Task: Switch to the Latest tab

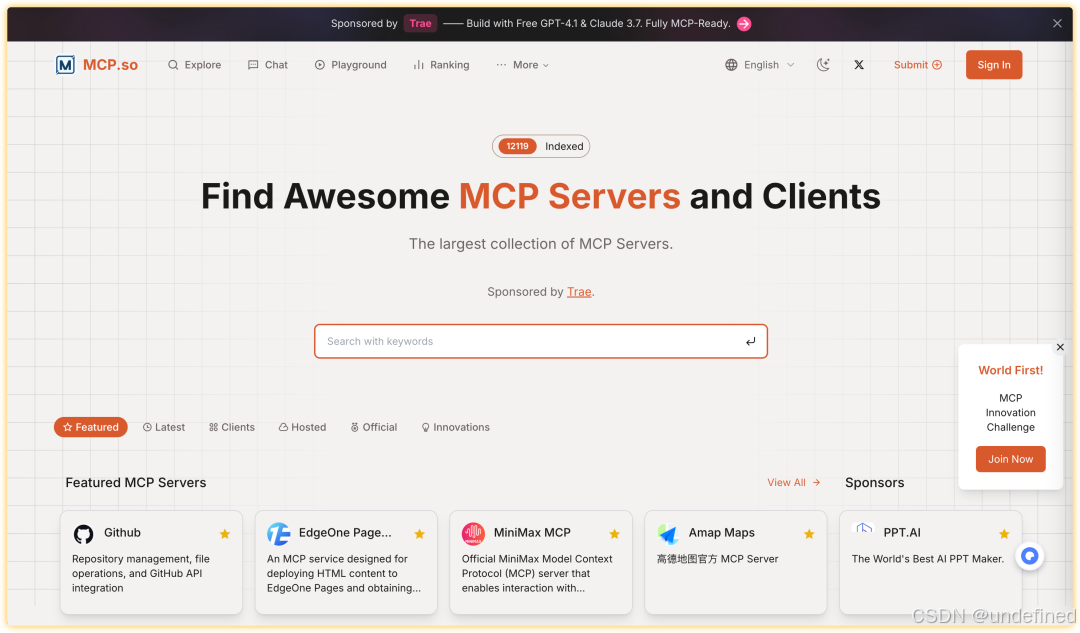Action: pyautogui.click(x=164, y=427)
